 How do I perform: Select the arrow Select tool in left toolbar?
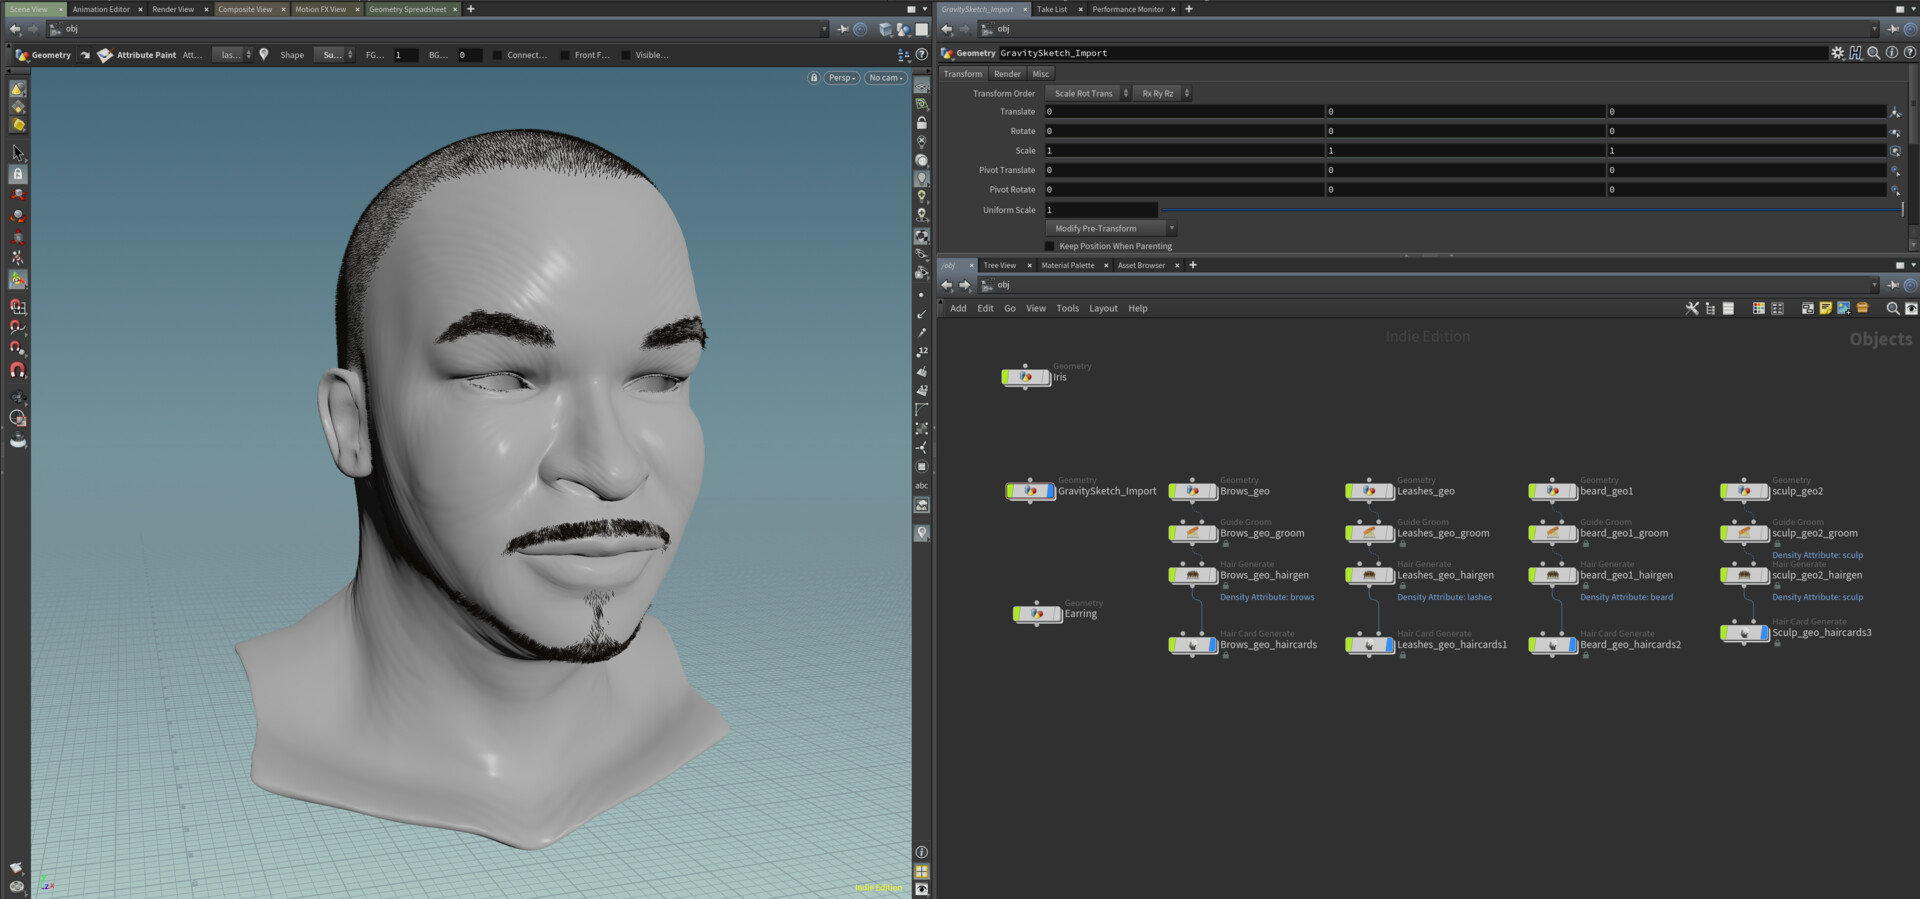17,153
